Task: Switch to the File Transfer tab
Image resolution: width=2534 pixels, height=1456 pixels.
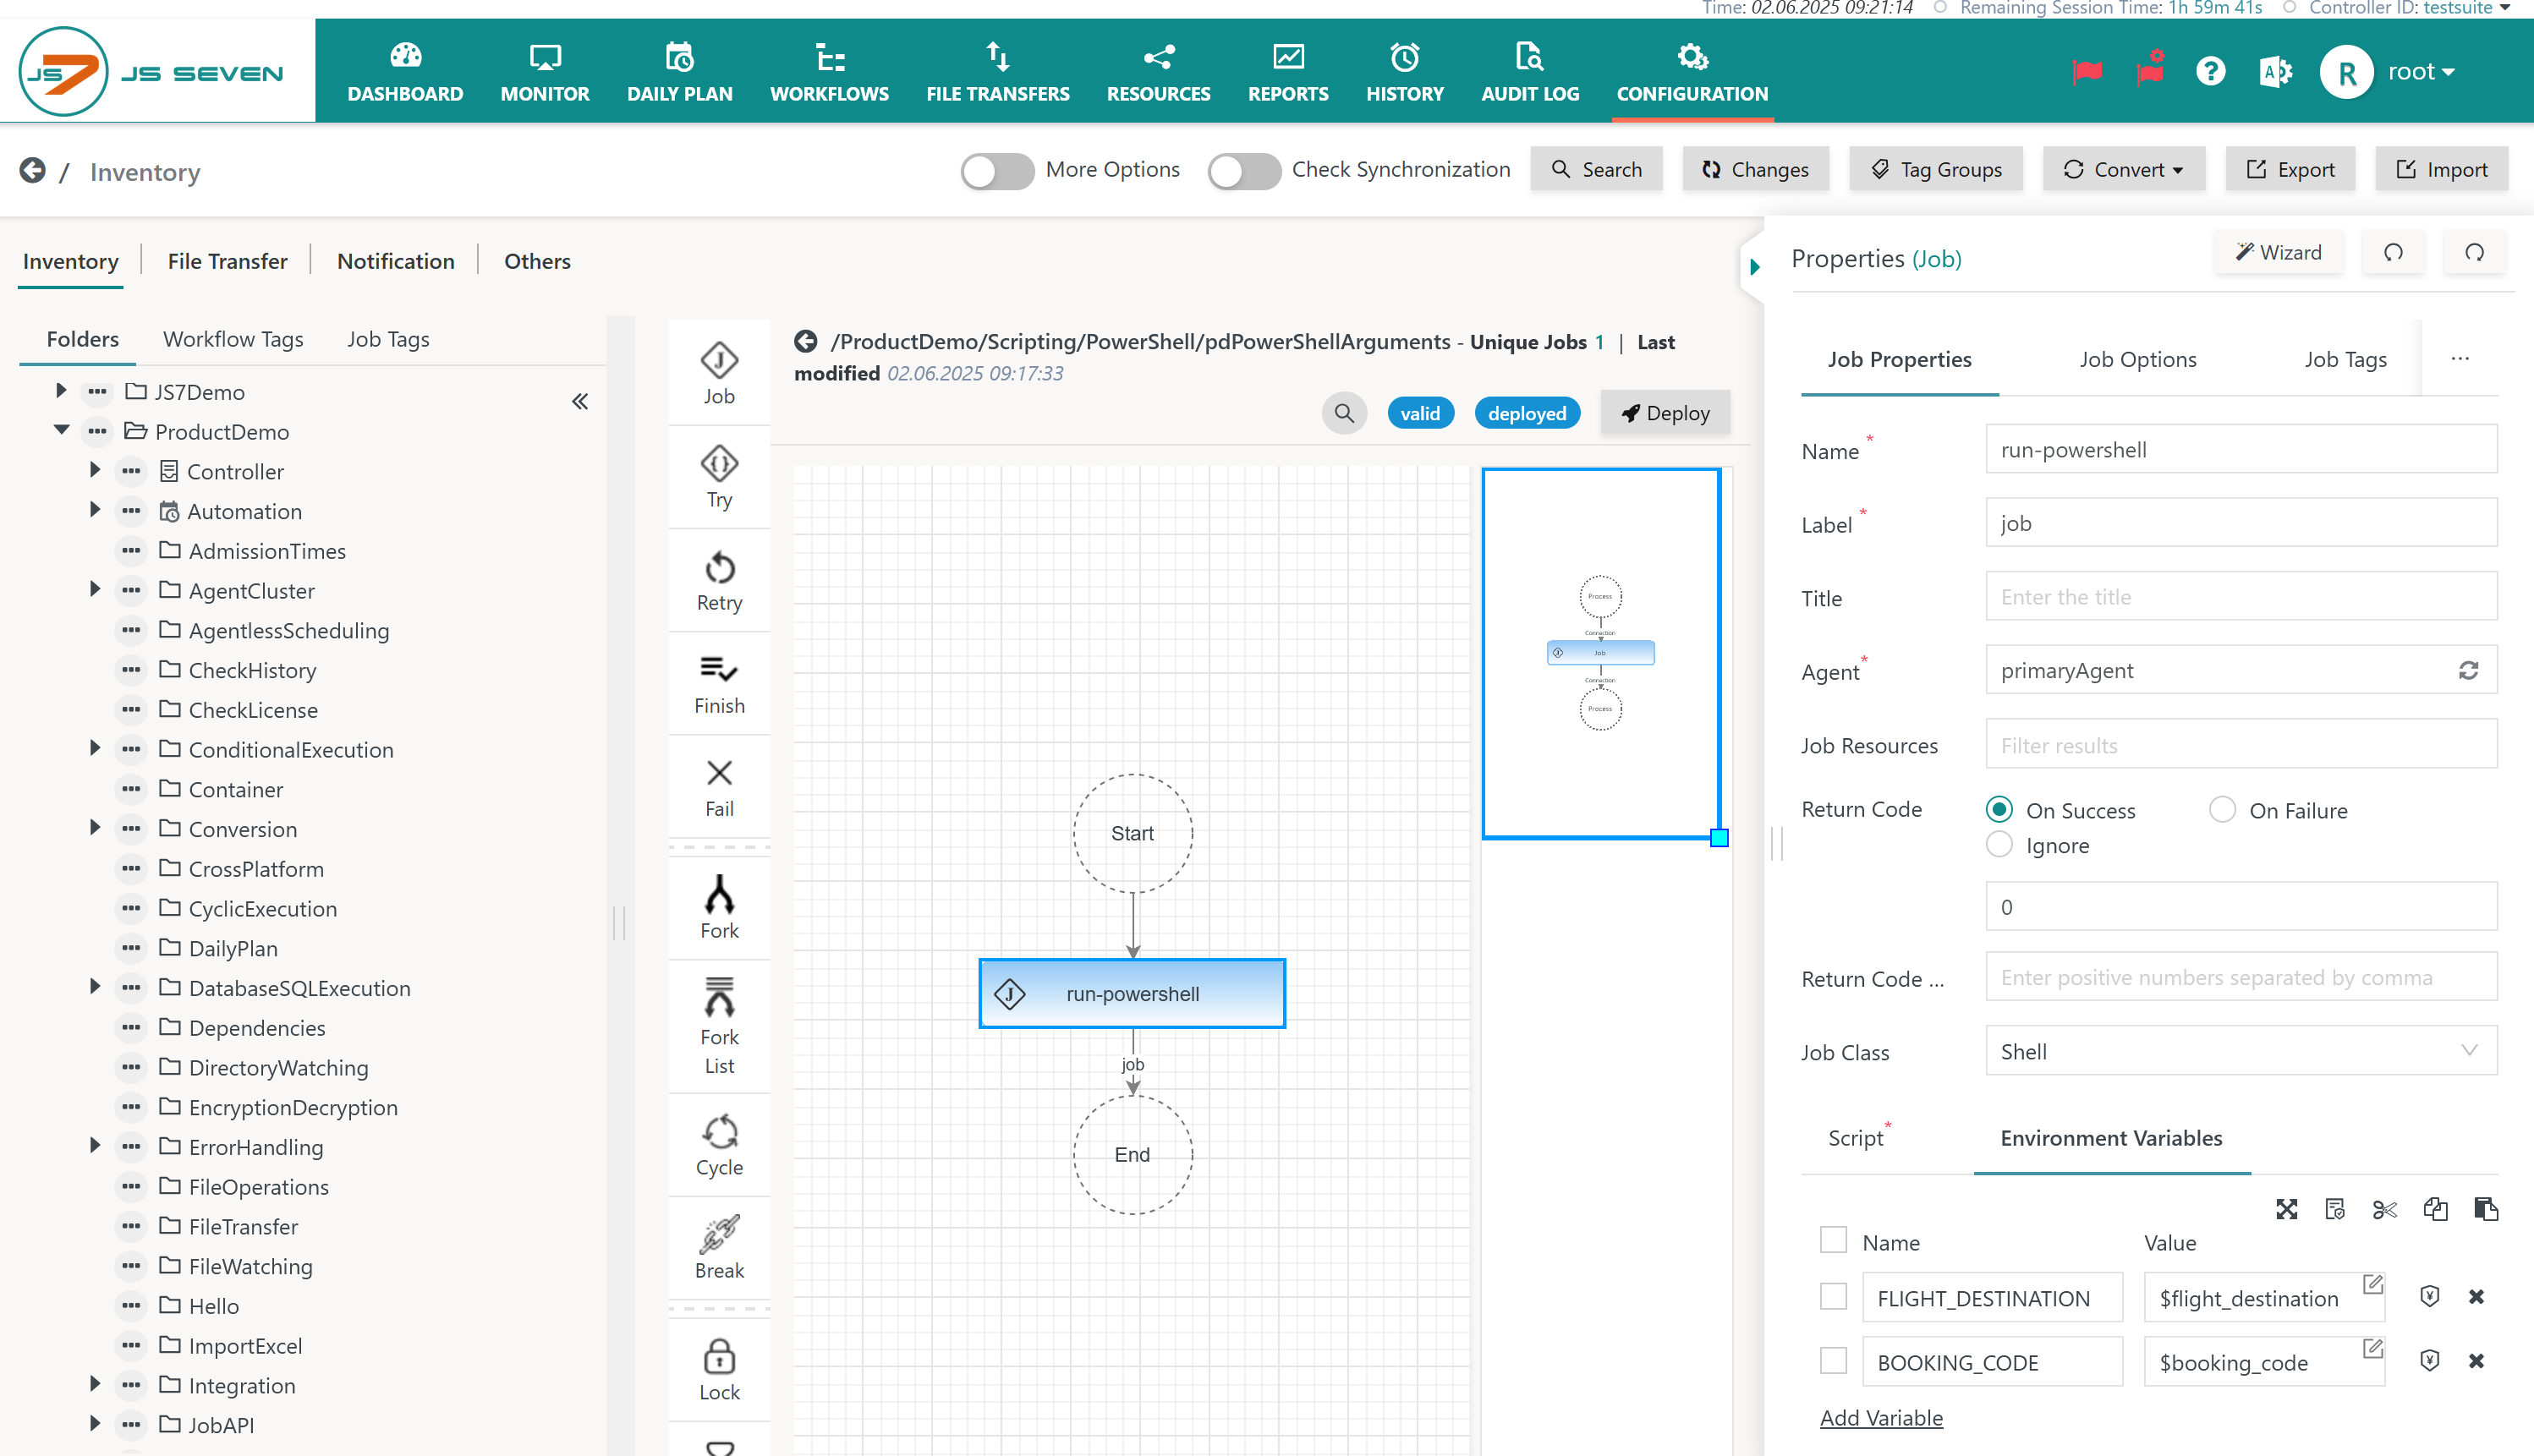Action: [227, 261]
